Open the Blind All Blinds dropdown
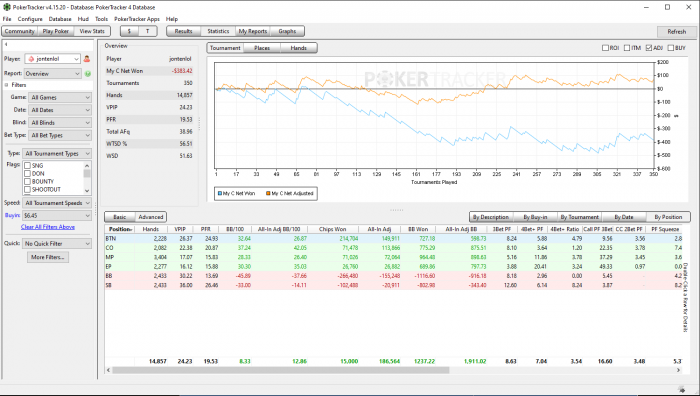 (59, 122)
